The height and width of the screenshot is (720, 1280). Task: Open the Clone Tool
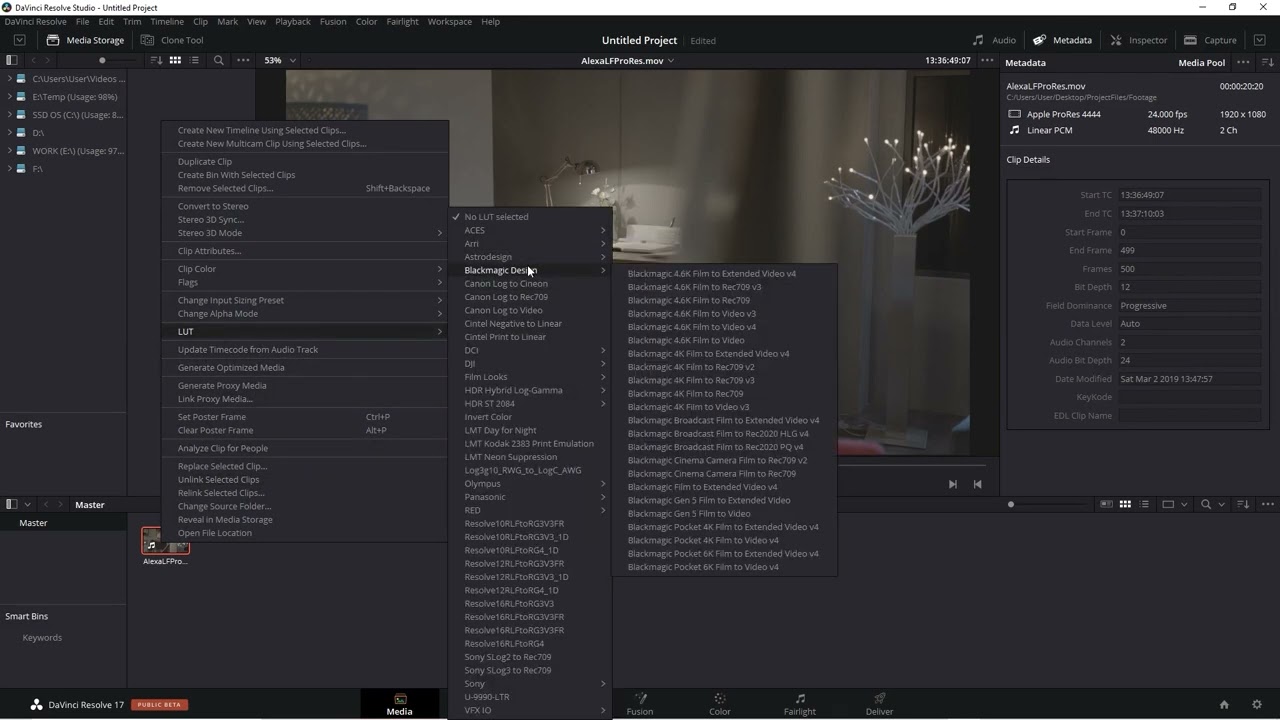172,40
